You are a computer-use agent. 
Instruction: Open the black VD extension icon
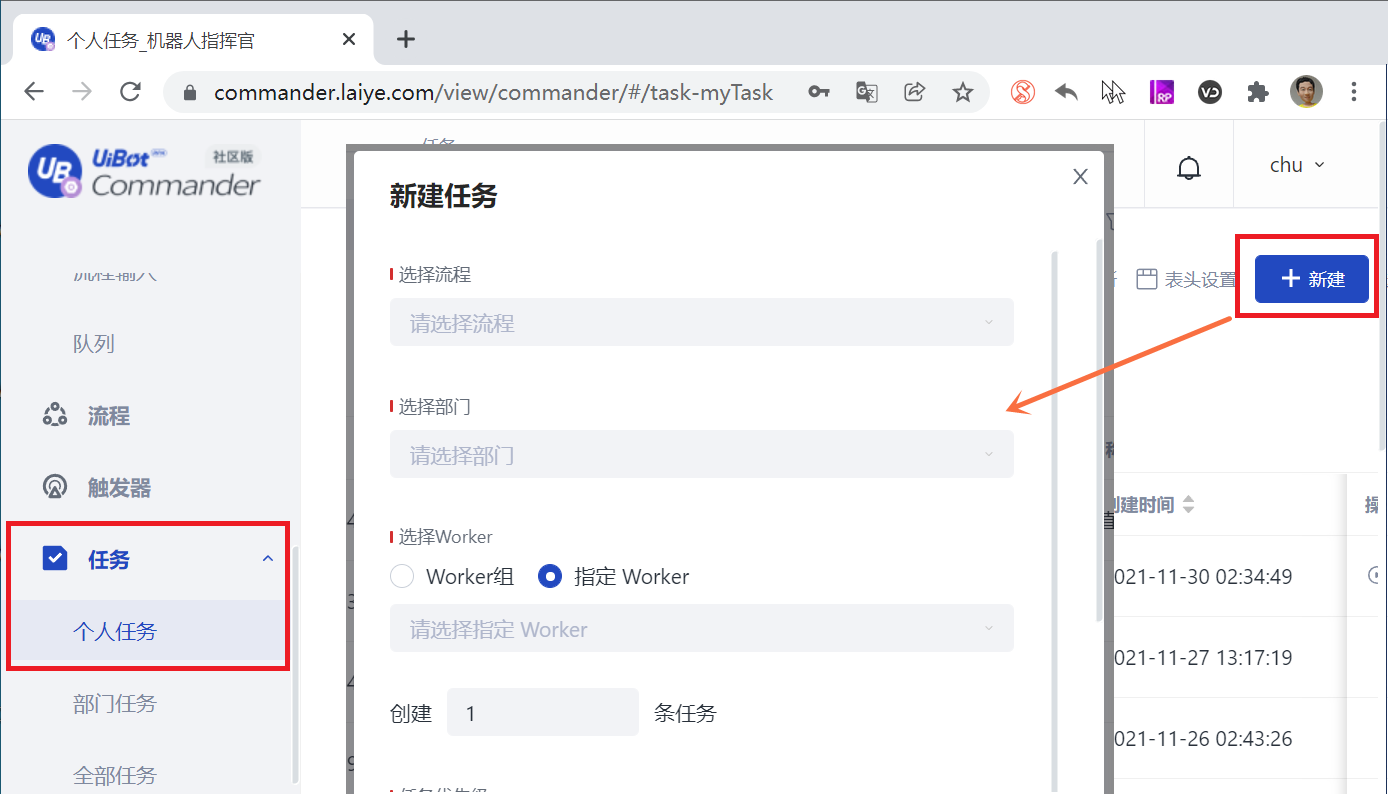click(x=1210, y=92)
